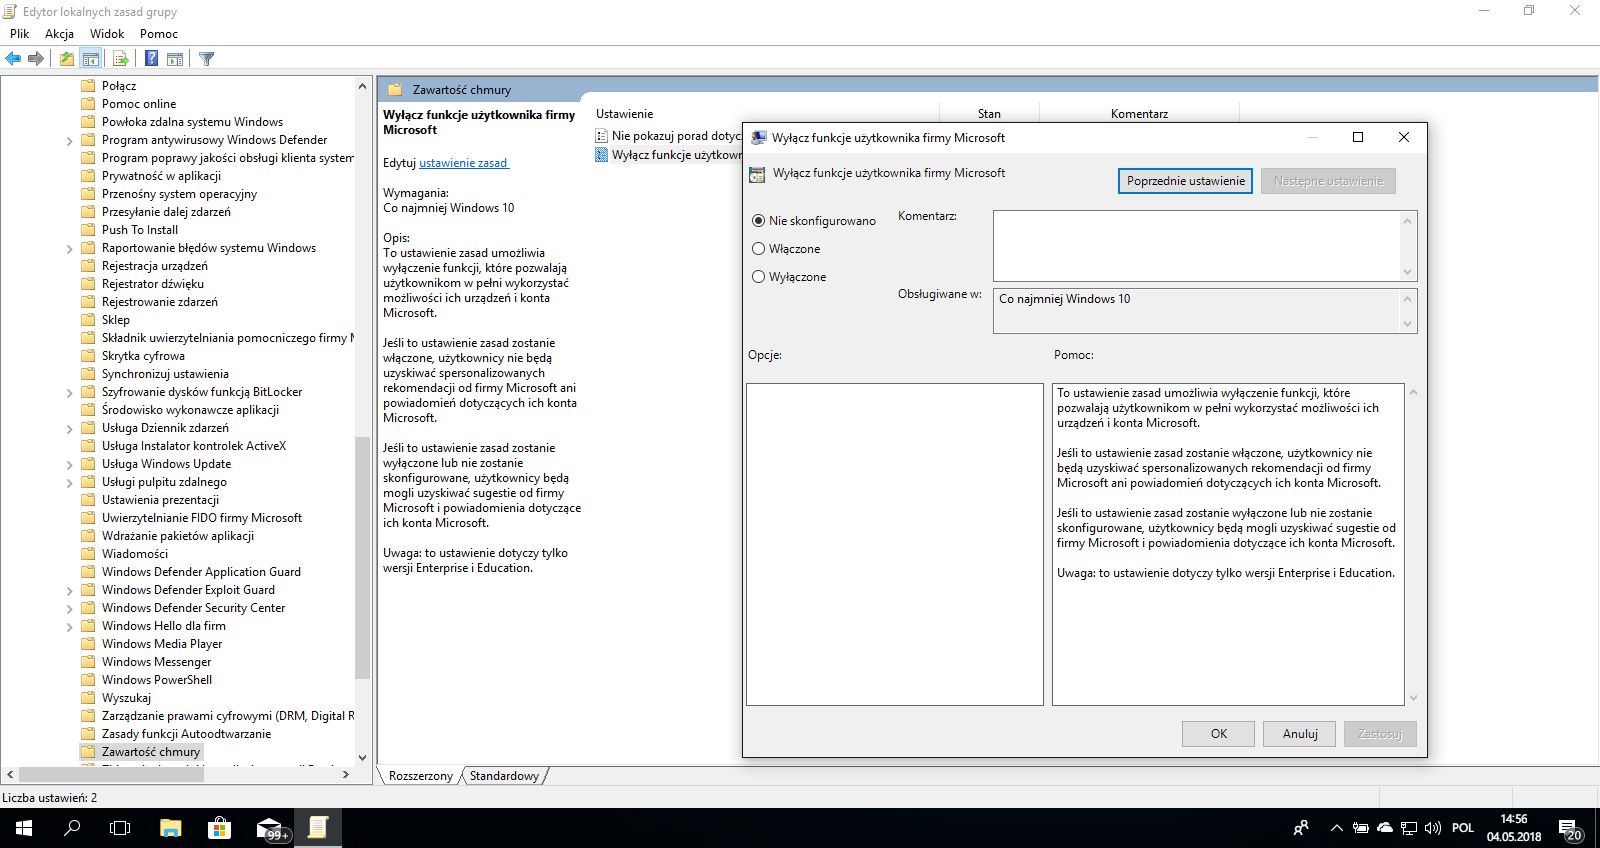Expand 'Program antywirusowy Windows Defender' node
1600x848 pixels.
pyautogui.click(x=69, y=141)
